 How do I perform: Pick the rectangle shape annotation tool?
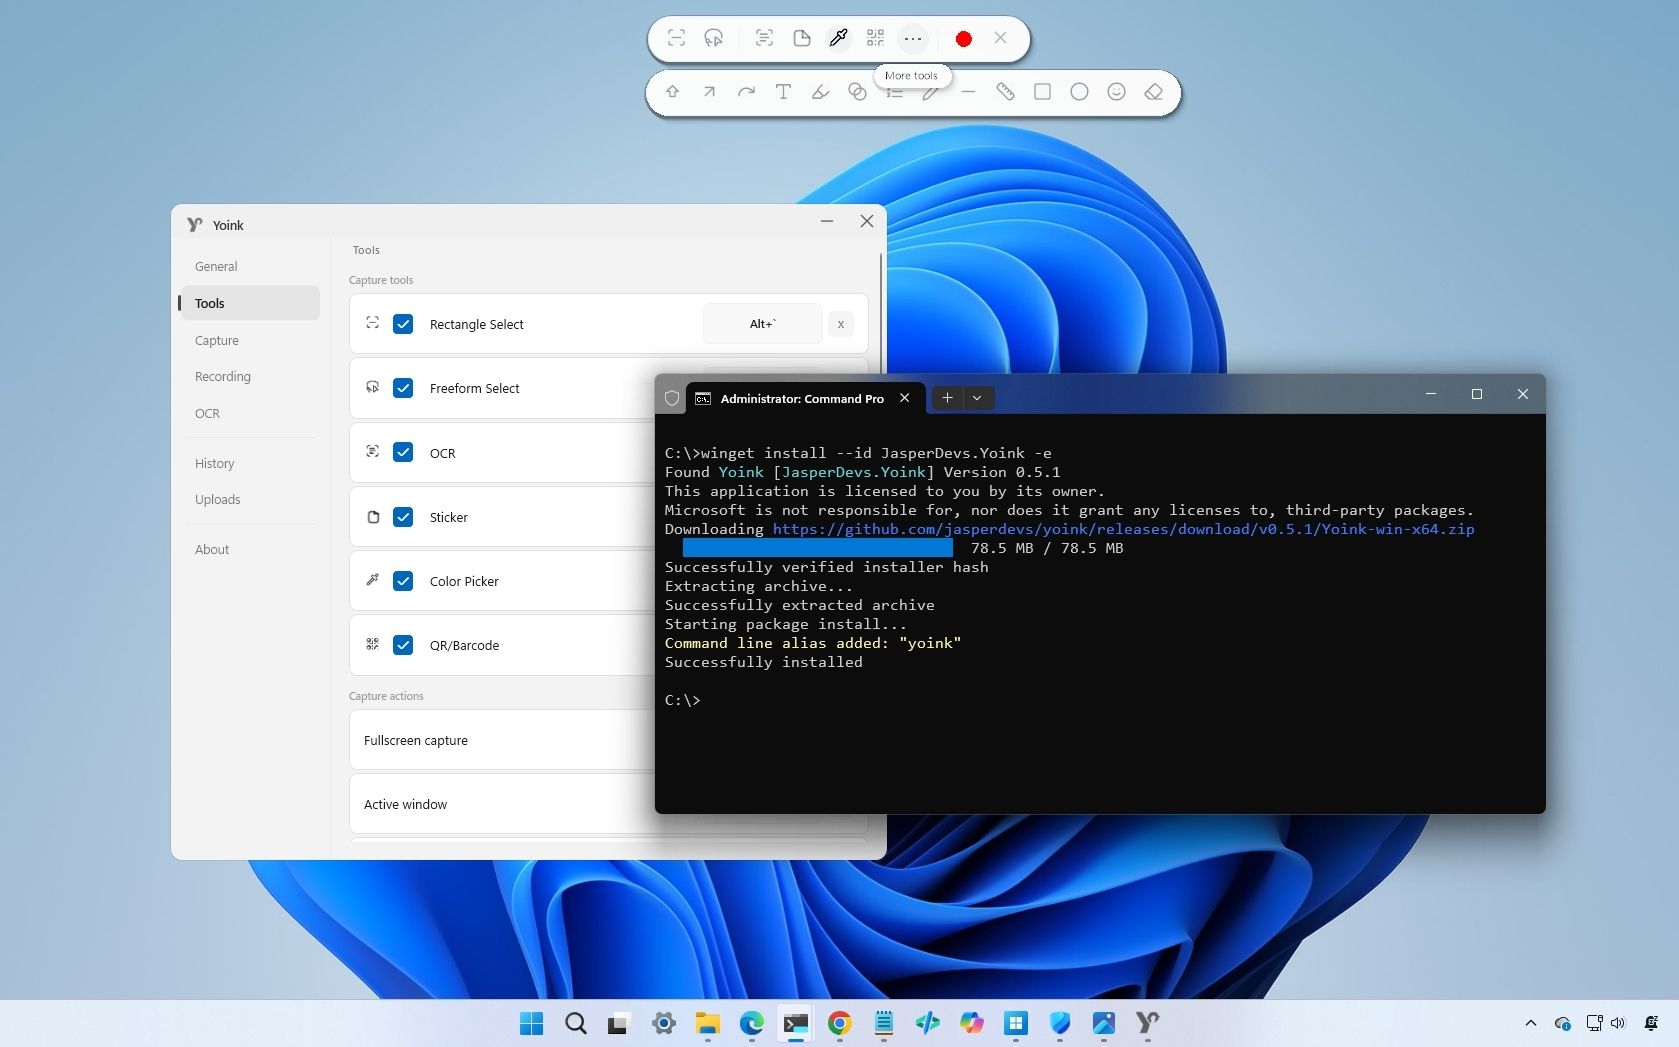click(x=1042, y=92)
